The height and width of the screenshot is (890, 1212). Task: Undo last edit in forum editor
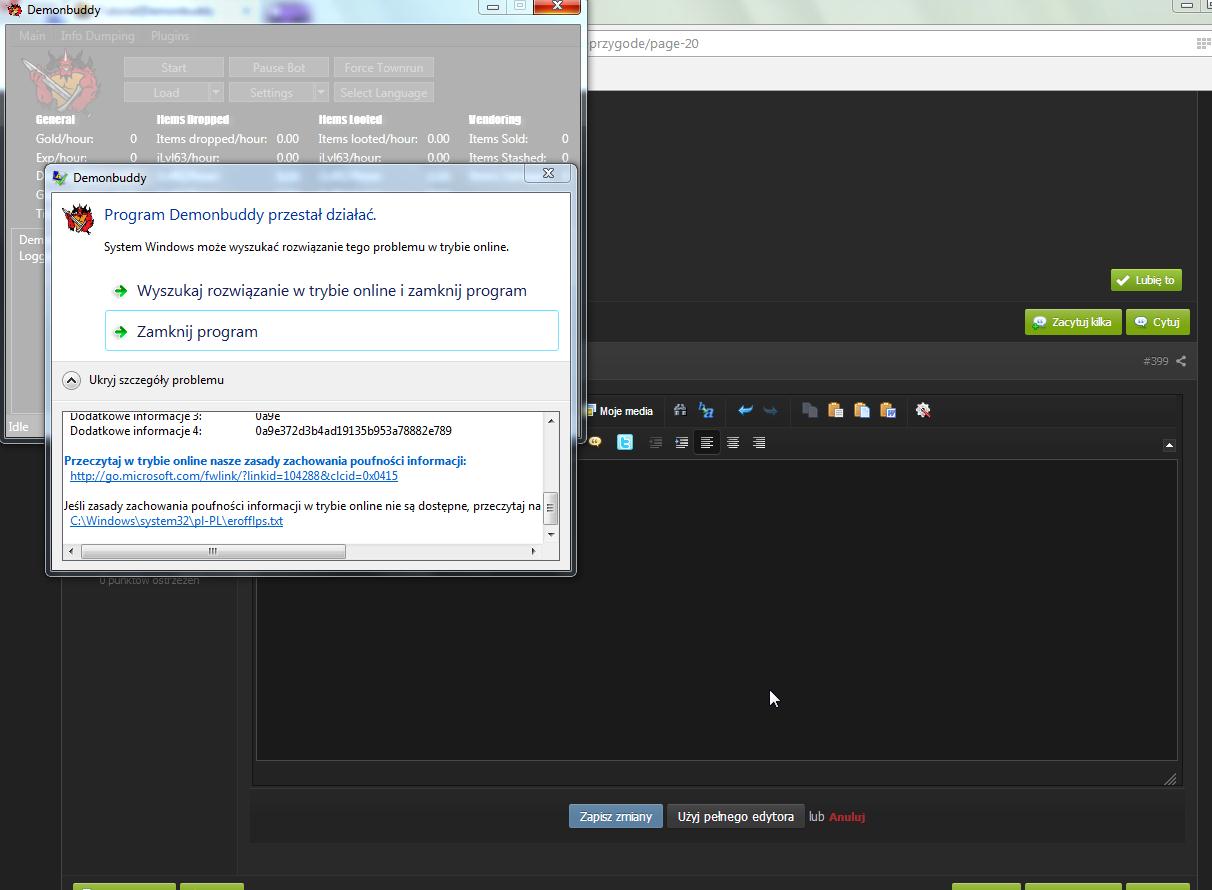coord(745,410)
